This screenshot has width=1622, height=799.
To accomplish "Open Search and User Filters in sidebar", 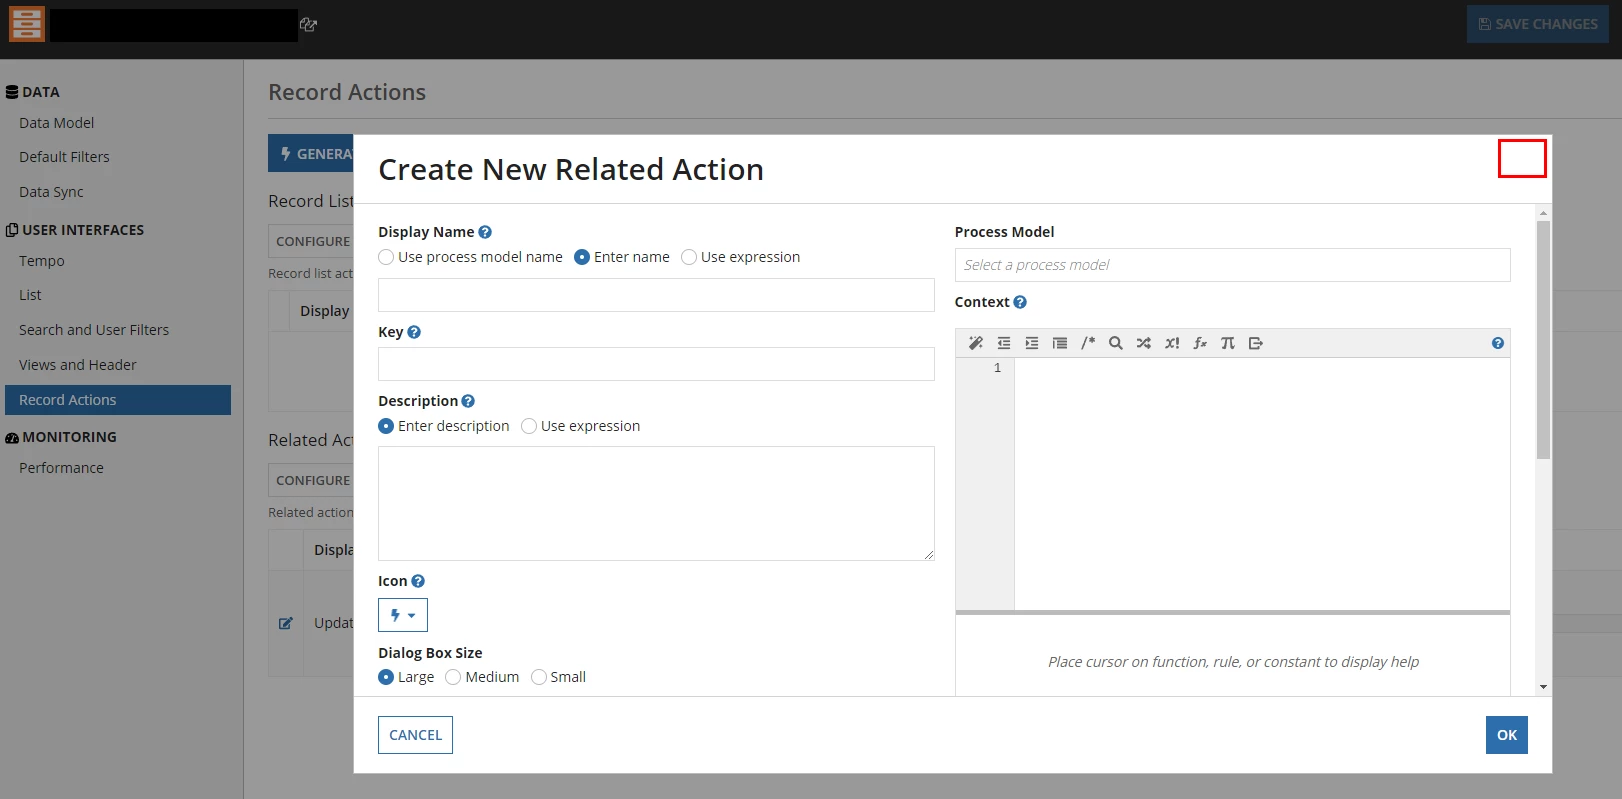I will pyautogui.click(x=94, y=330).
